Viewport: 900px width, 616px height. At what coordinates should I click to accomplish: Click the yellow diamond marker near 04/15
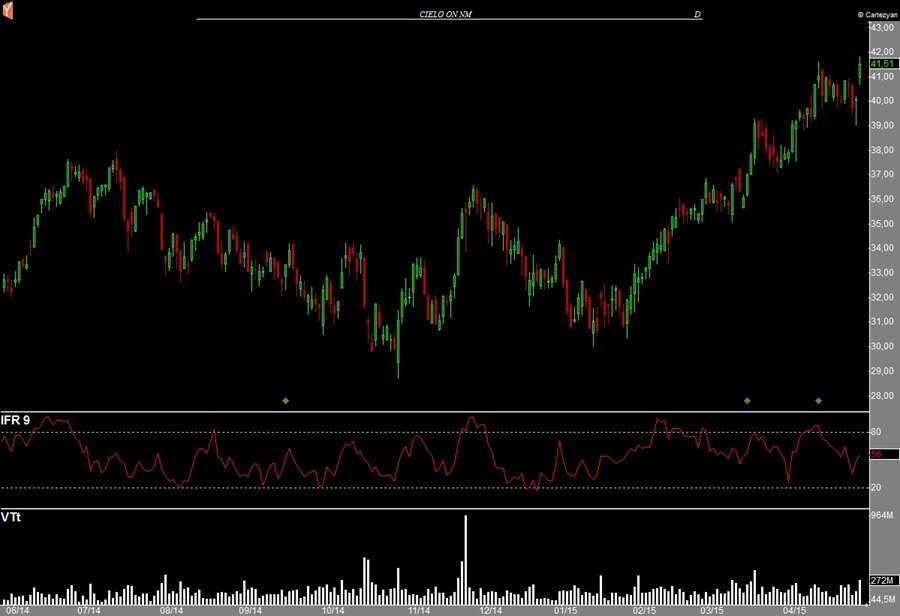818,401
